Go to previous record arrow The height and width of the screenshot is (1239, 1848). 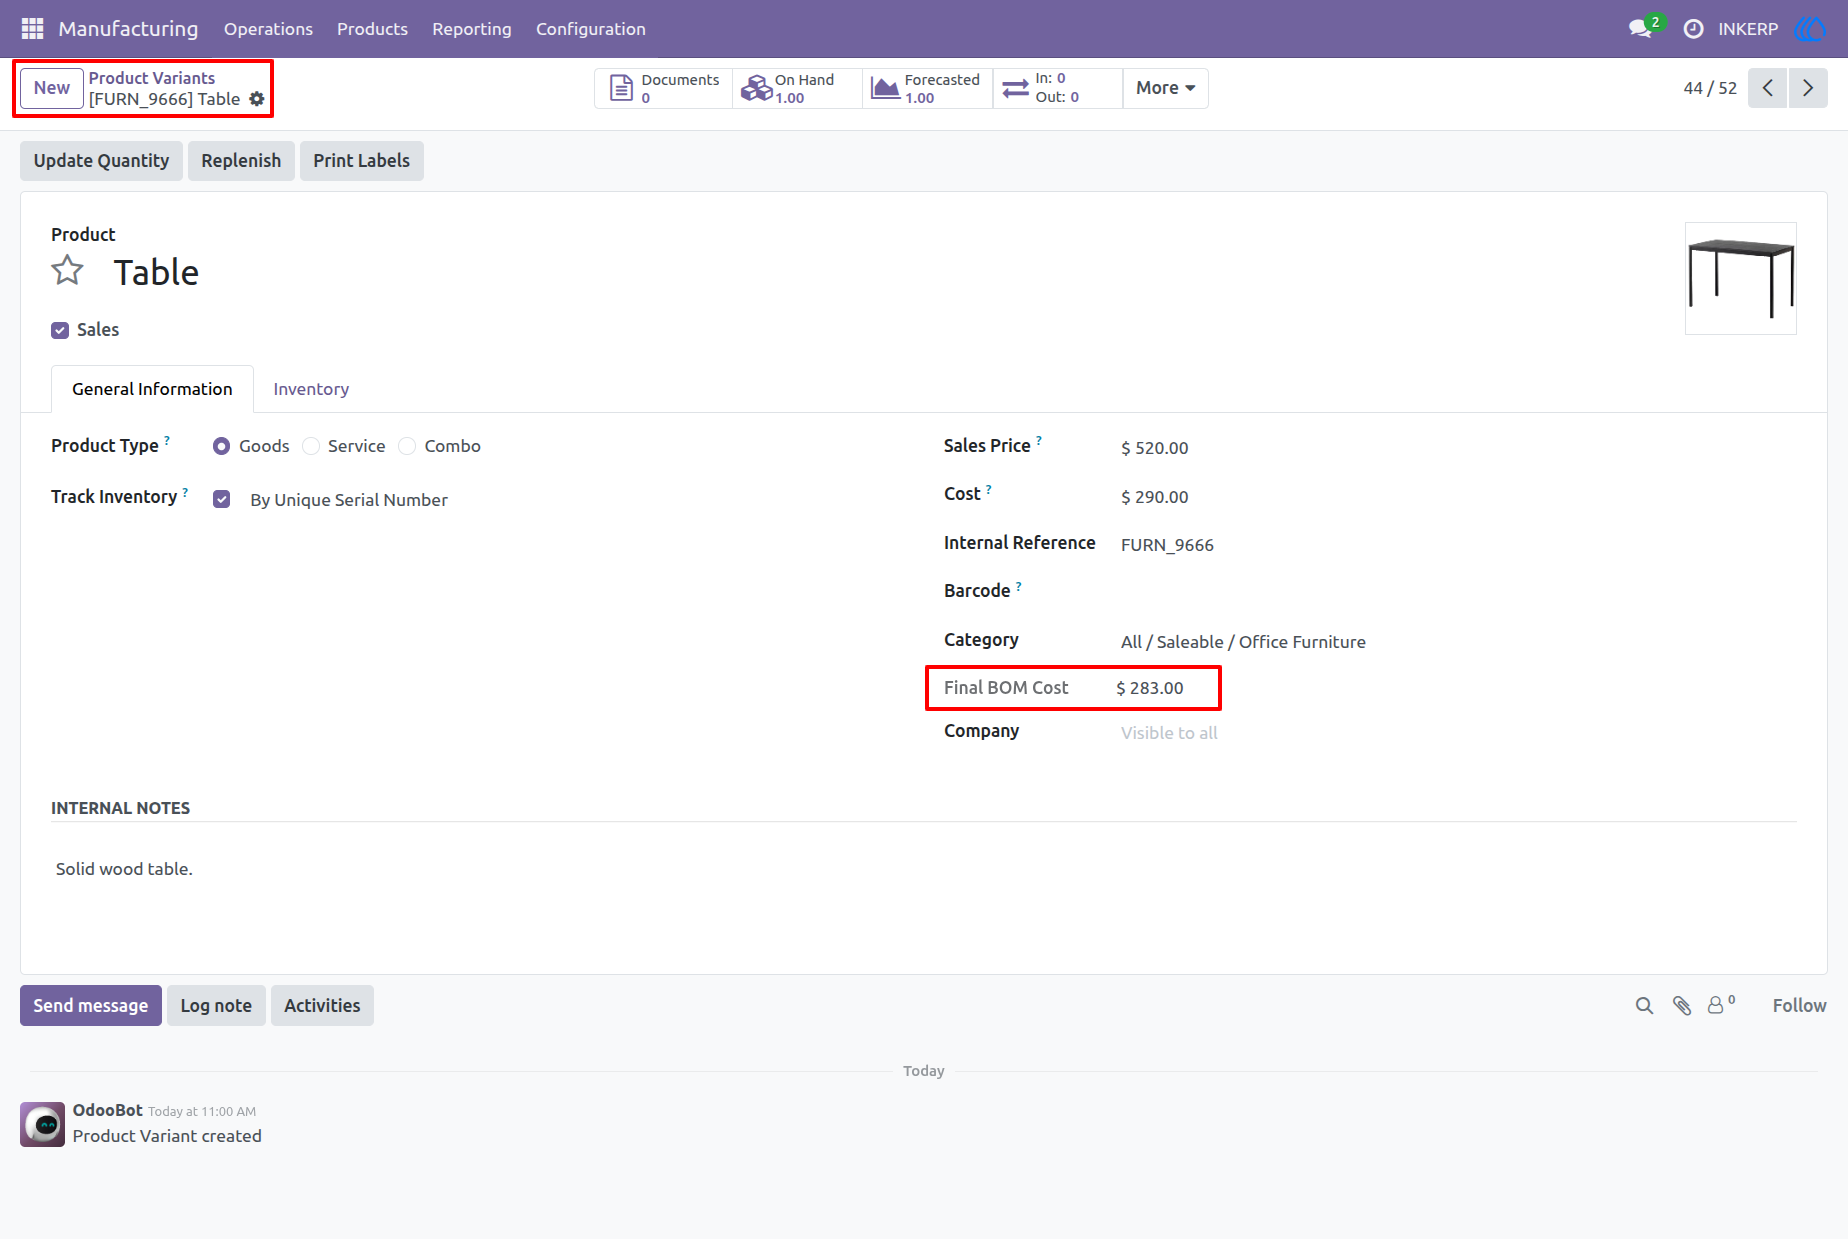(x=1767, y=88)
